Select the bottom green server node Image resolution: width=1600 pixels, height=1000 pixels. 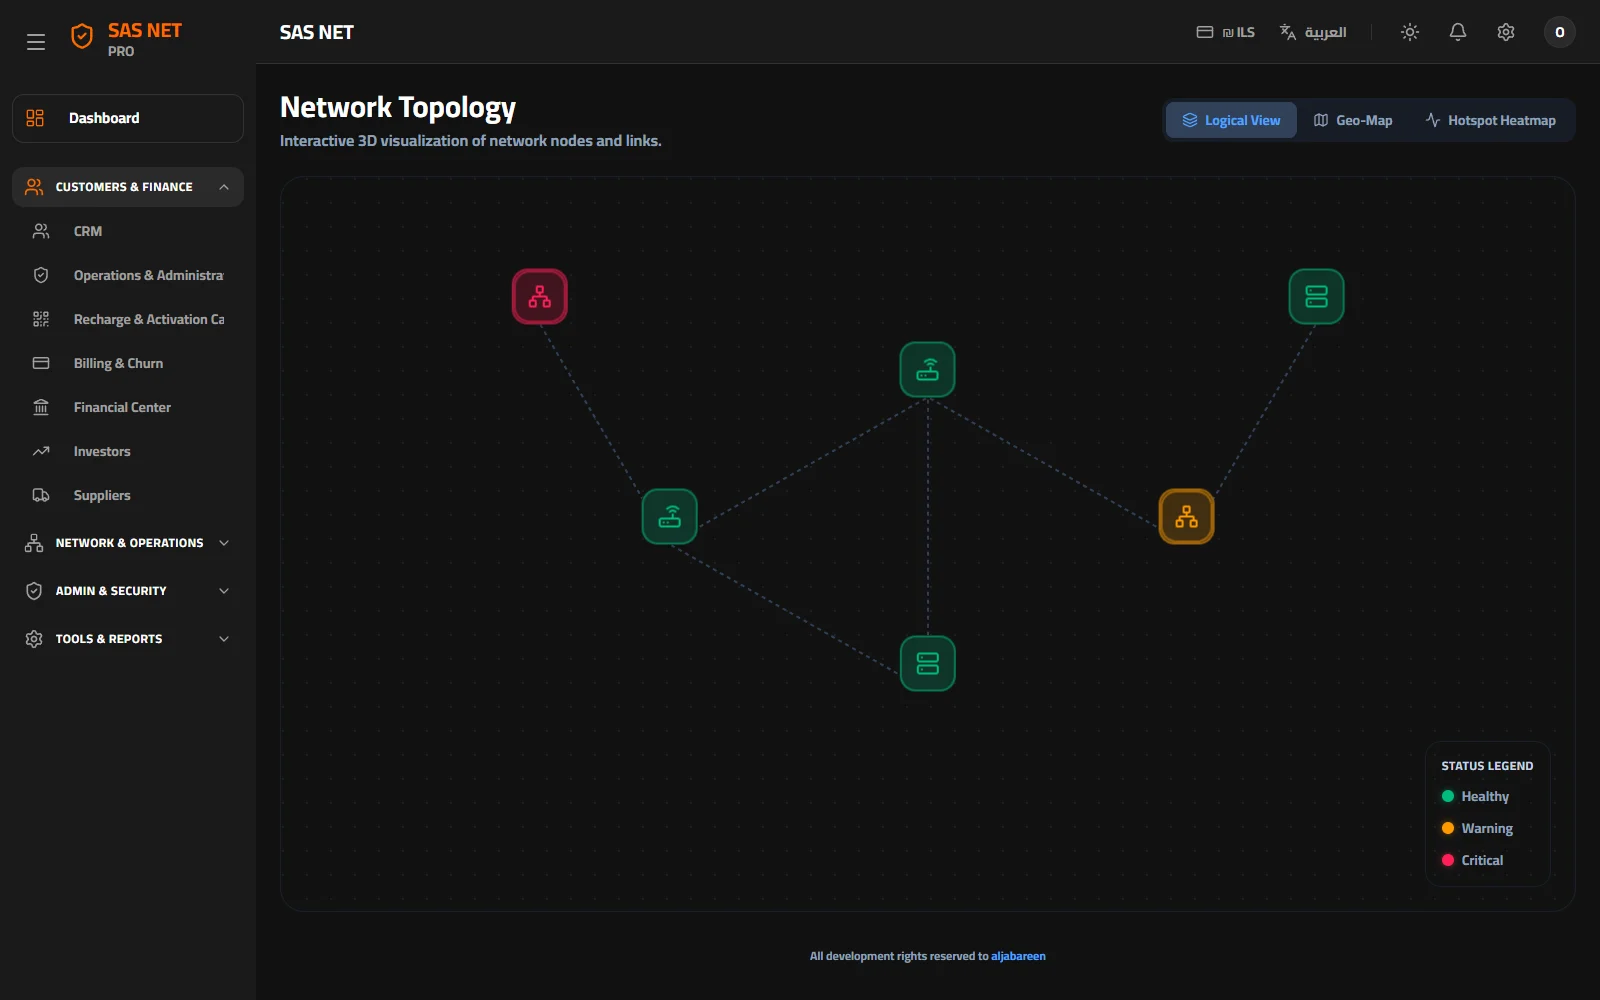tap(928, 664)
